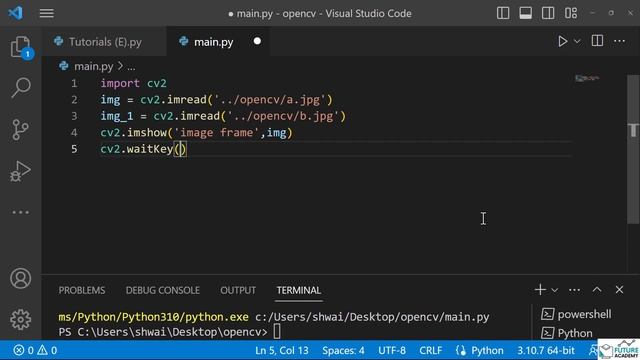Open the Source Control view

[20, 129]
